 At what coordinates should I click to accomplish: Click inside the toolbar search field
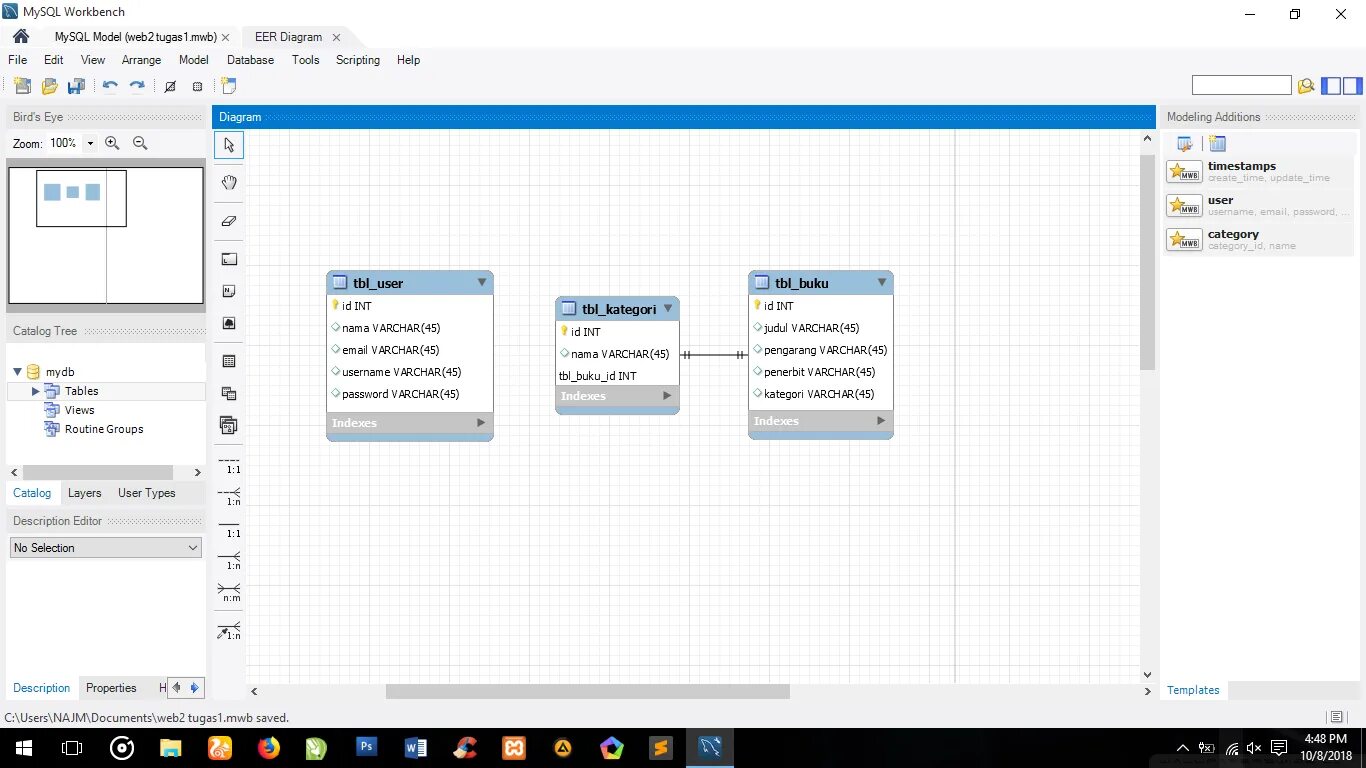1241,86
